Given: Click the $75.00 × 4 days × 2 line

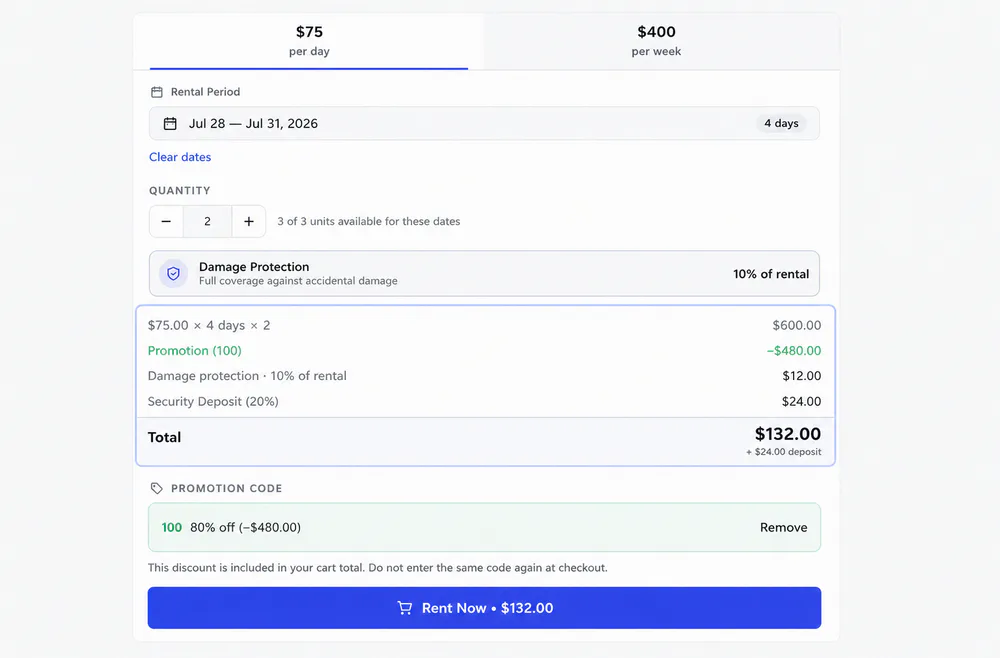Looking at the screenshot, I should pos(209,325).
